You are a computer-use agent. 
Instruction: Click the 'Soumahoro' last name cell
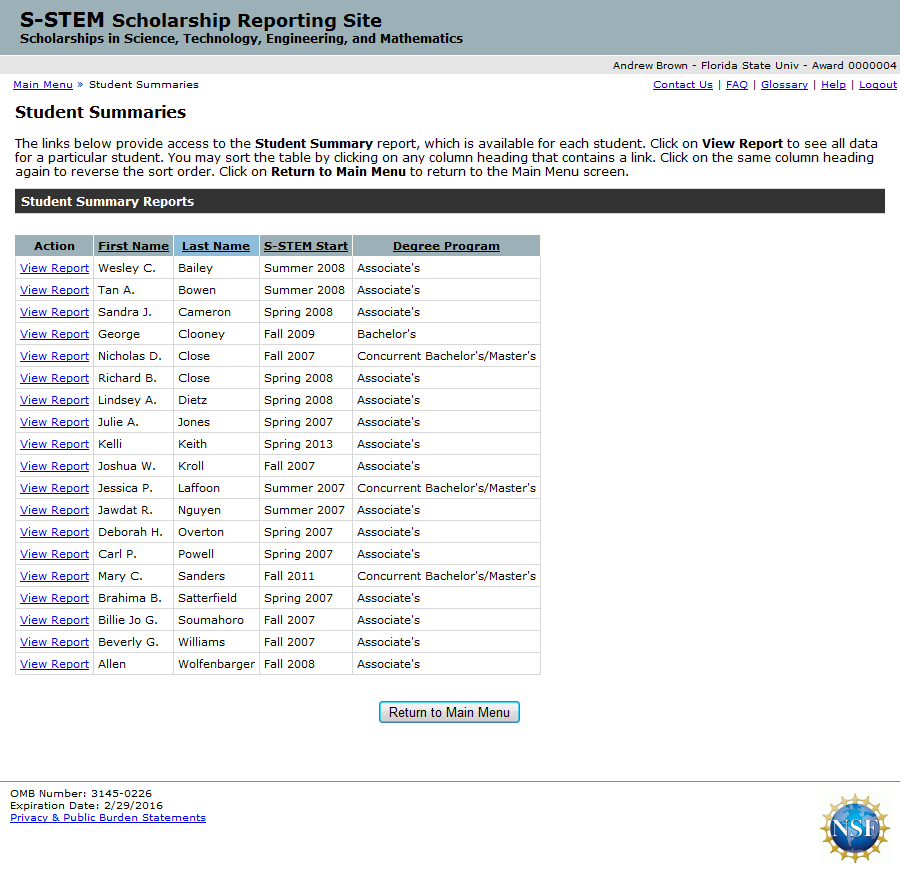(216, 620)
